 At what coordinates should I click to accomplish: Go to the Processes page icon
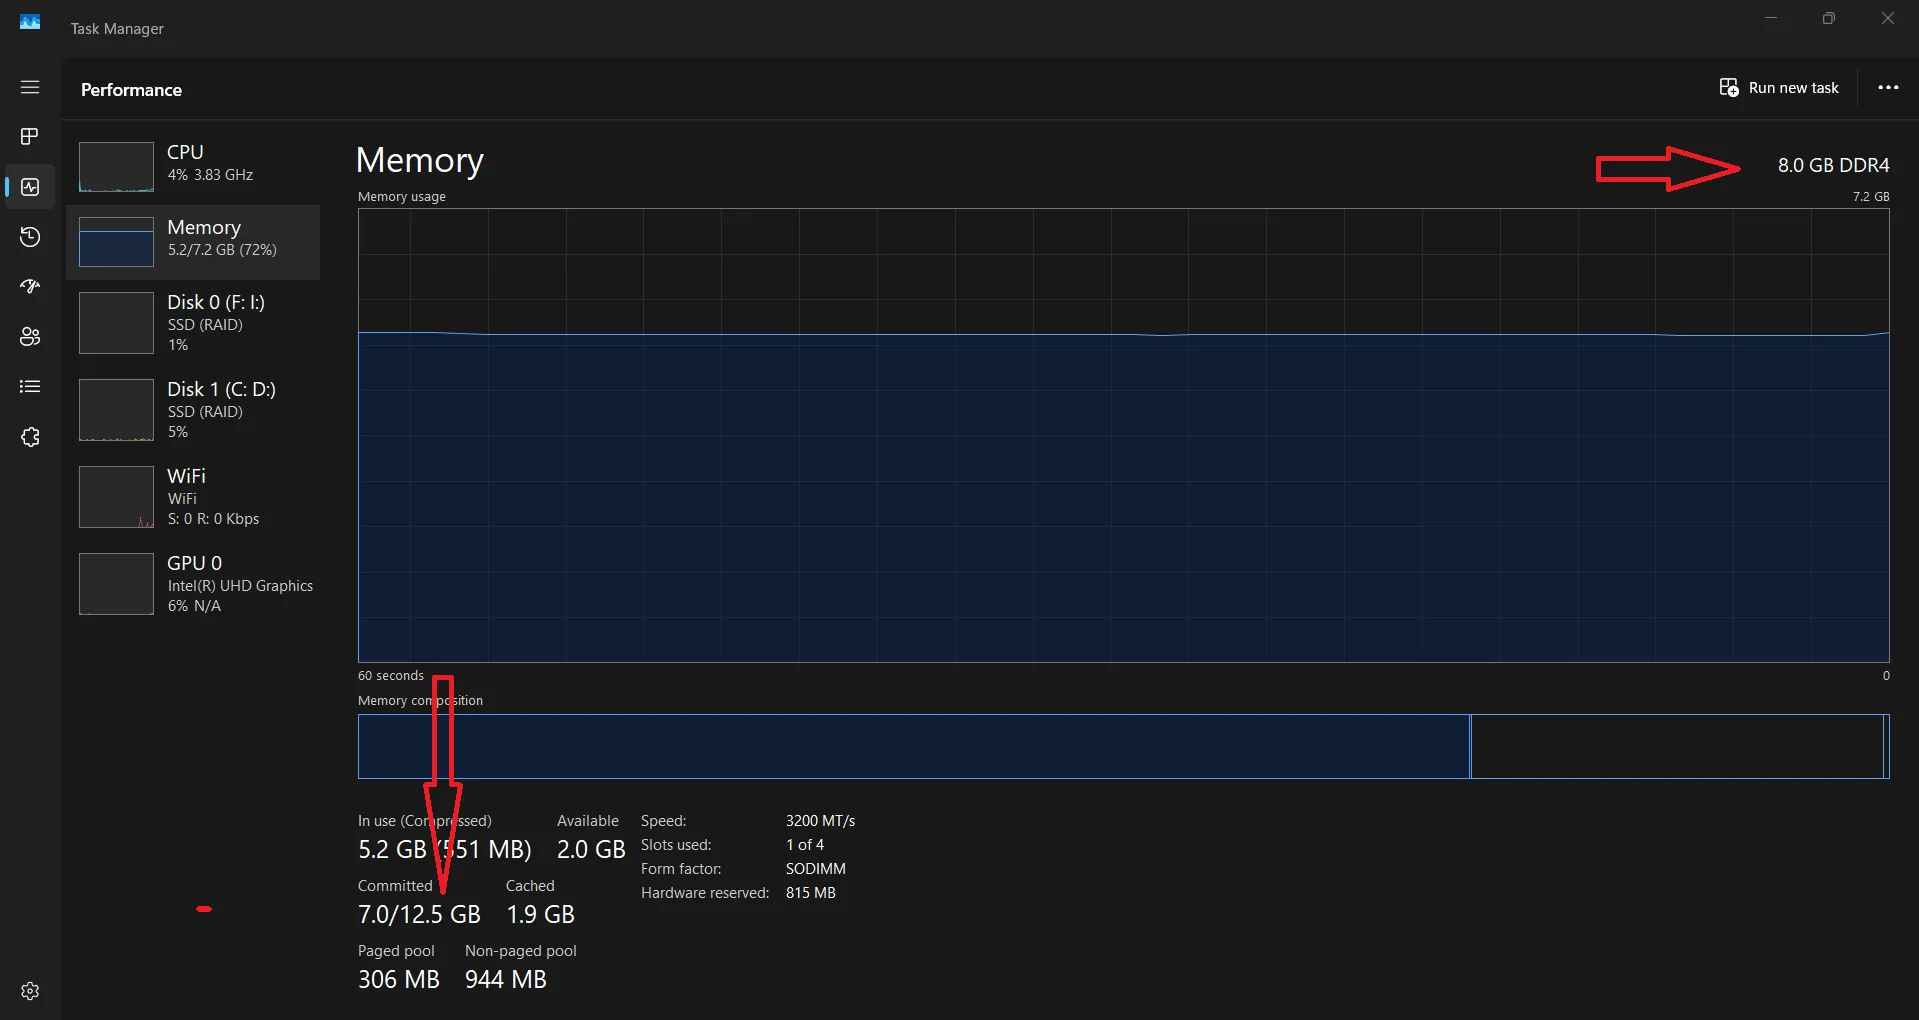point(30,136)
